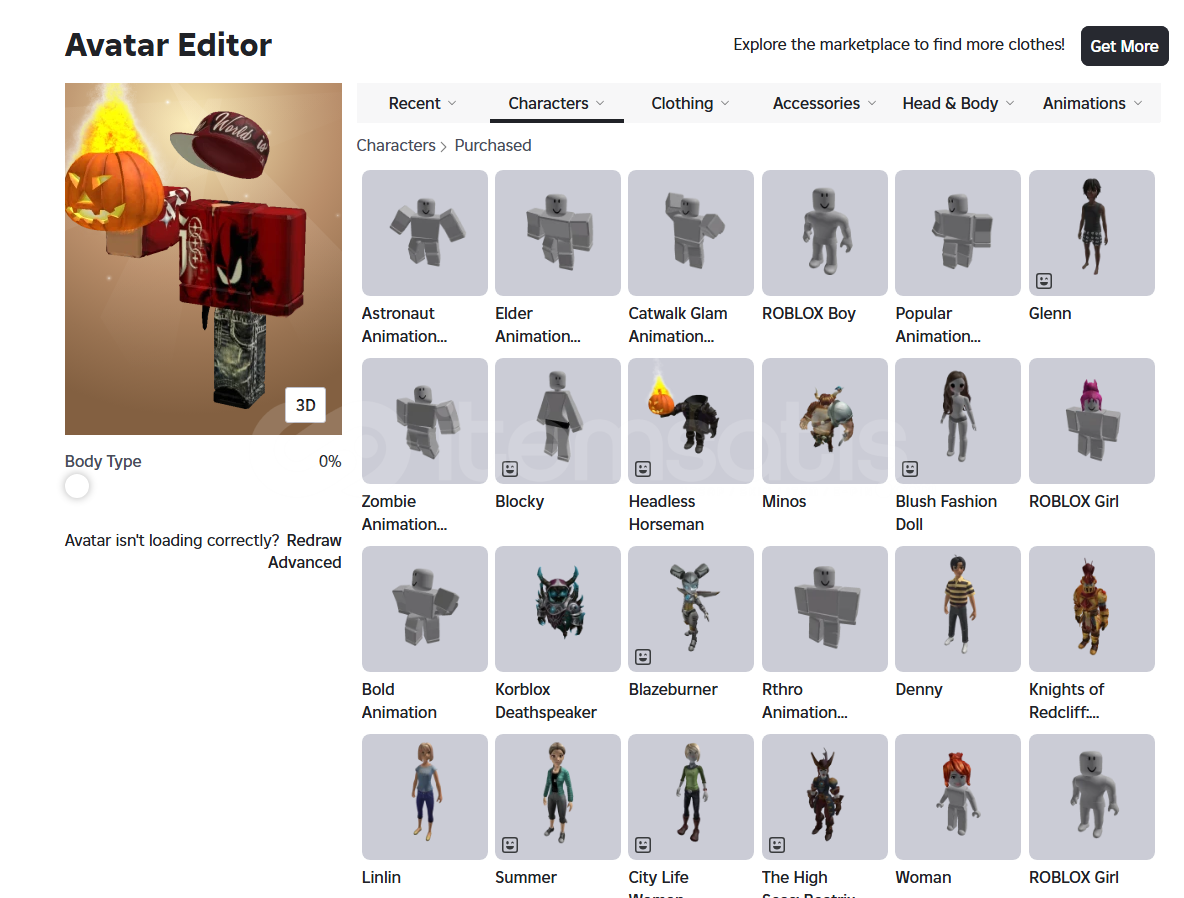This screenshot has height=898, width=1184.
Task: Choose the Minos character thumbnail
Action: pos(825,421)
